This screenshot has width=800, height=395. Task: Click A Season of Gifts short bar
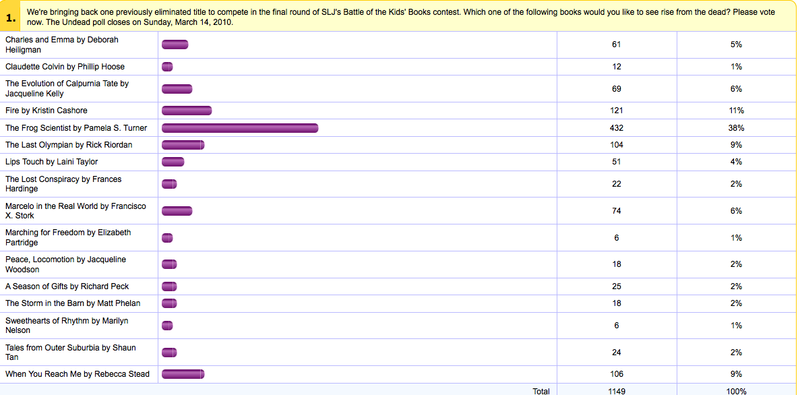pyautogui.click(x=169, y=286)
